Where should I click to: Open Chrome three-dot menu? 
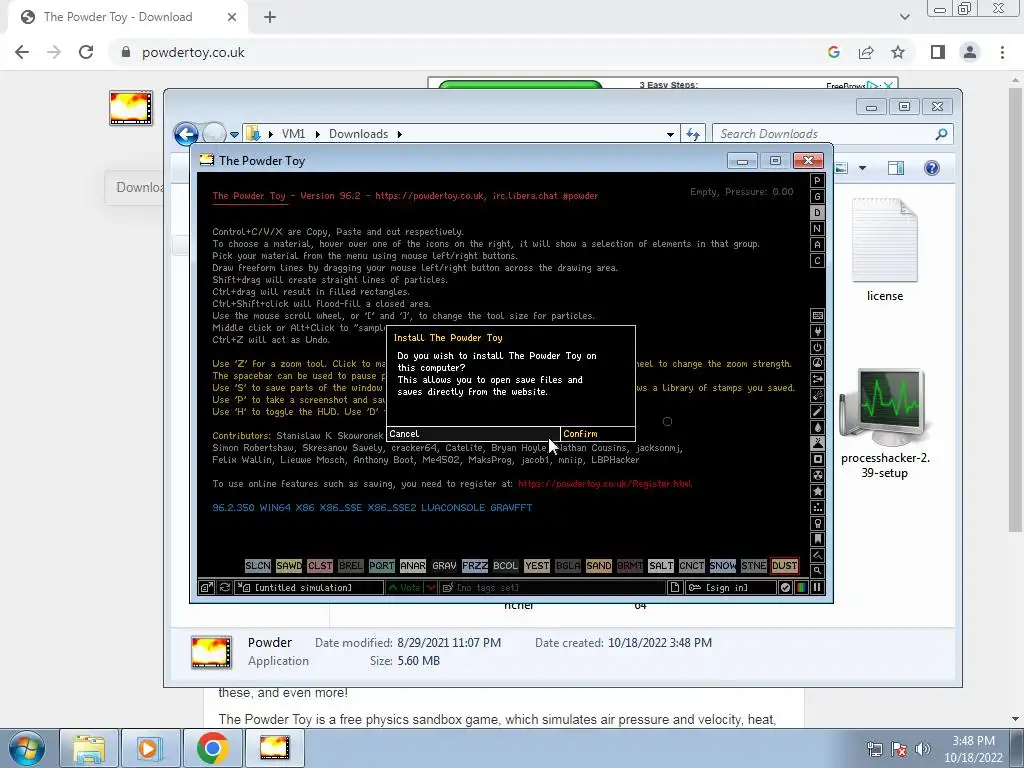(1002, 52)
